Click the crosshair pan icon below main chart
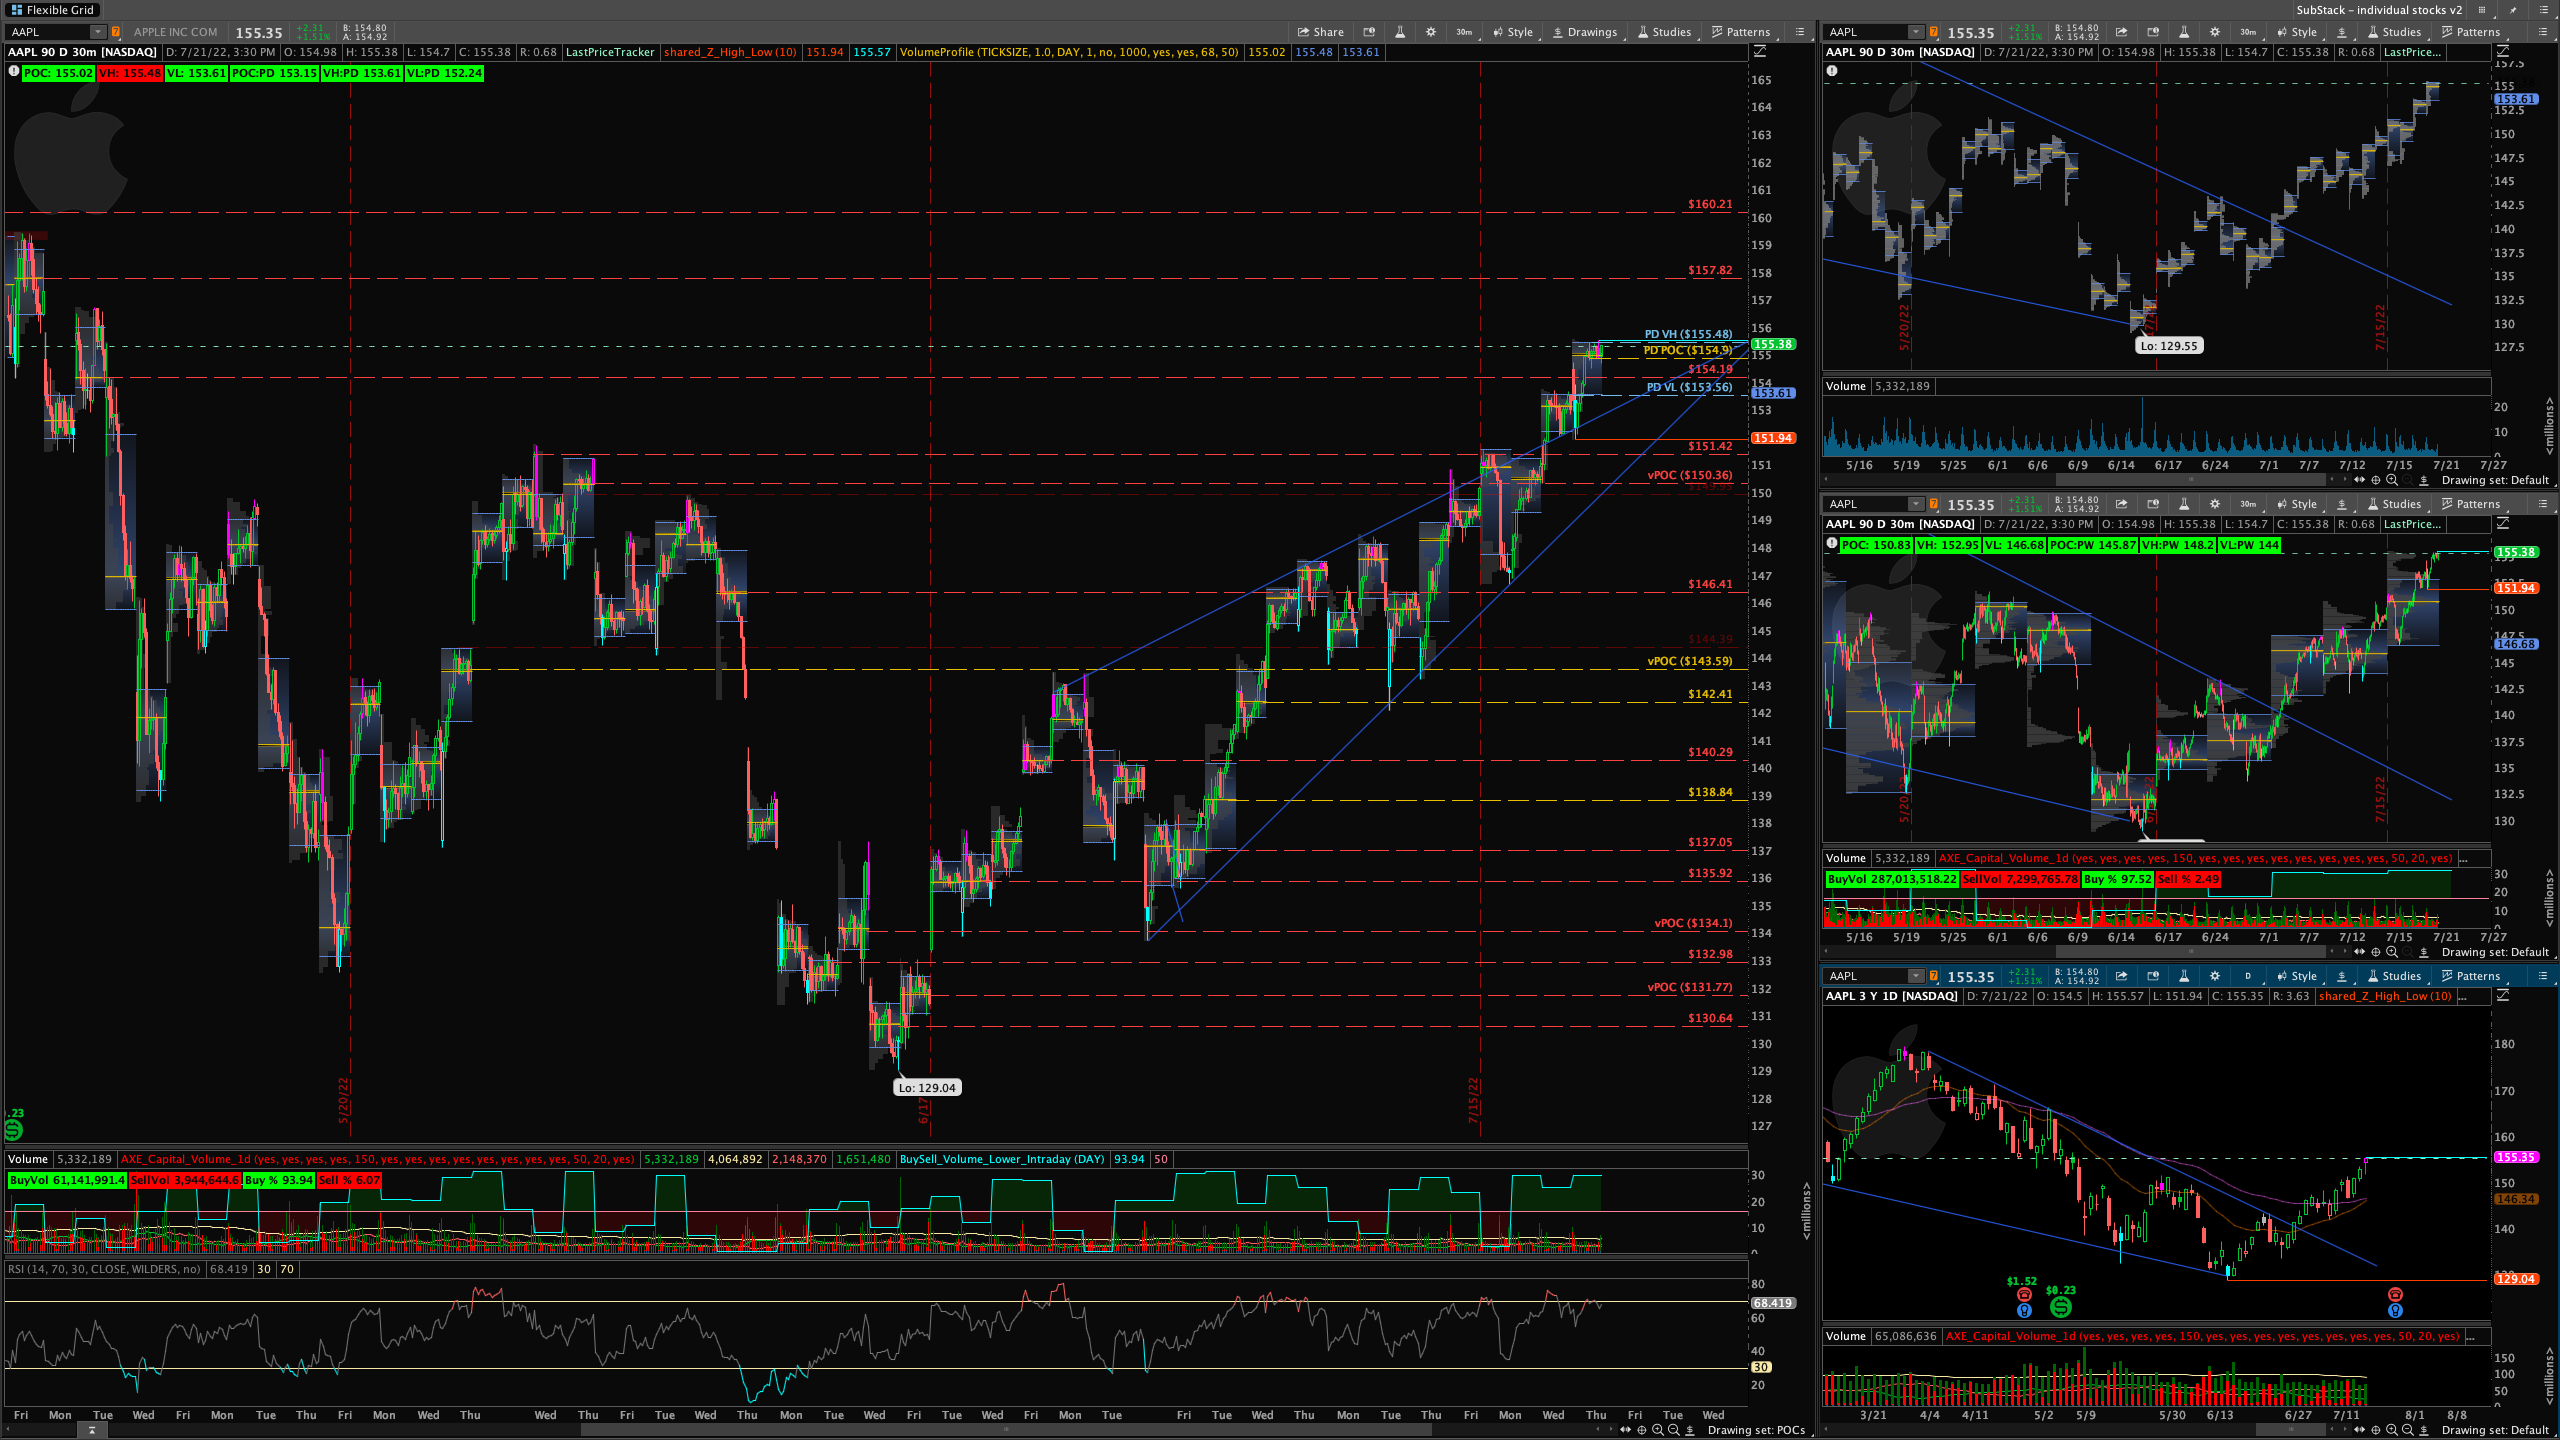This screenshot has width=2560, height=1440. 1641,1430
